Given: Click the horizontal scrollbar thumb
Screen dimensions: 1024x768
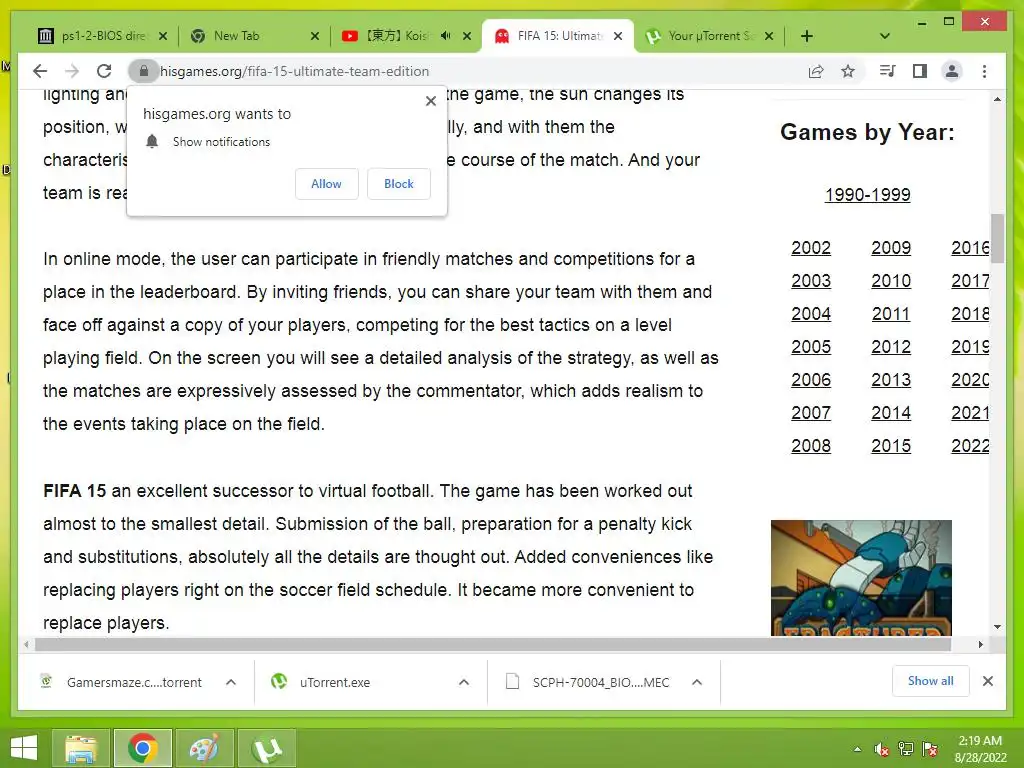Looking at the screenshot, I should 493,645.
